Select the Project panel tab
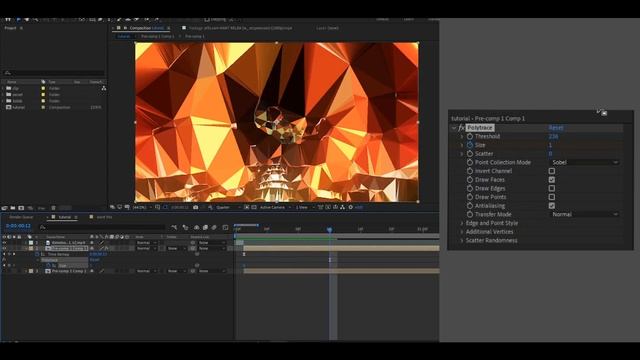Viewport: 640px width, 360px height. coord(10,28)
